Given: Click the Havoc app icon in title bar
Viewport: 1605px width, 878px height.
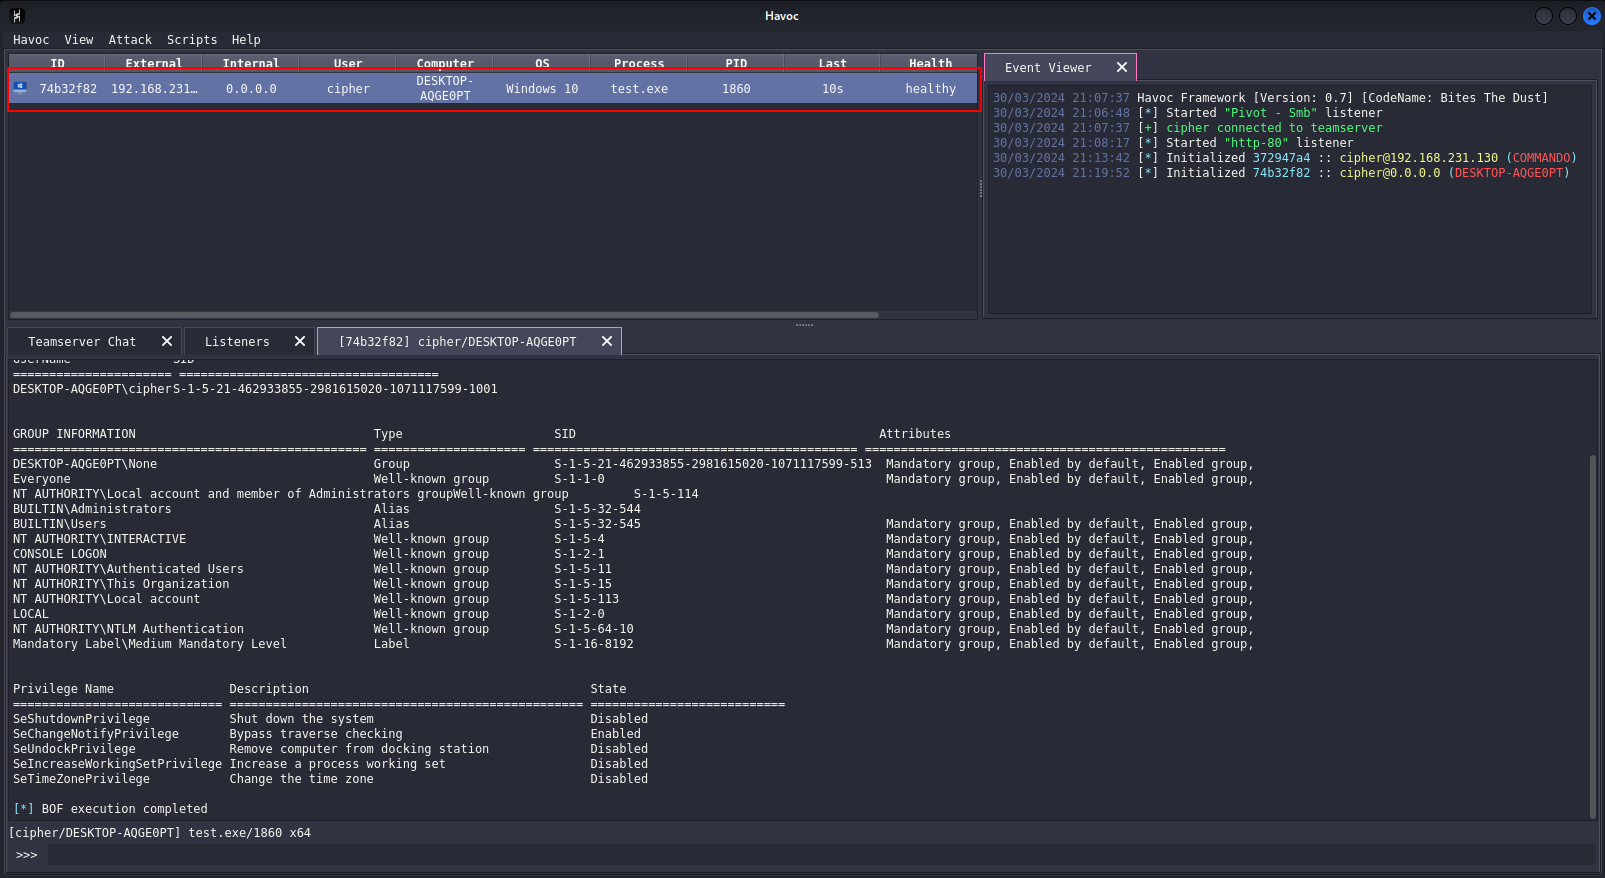Looking at the screenshot, I should coord(16,15).
